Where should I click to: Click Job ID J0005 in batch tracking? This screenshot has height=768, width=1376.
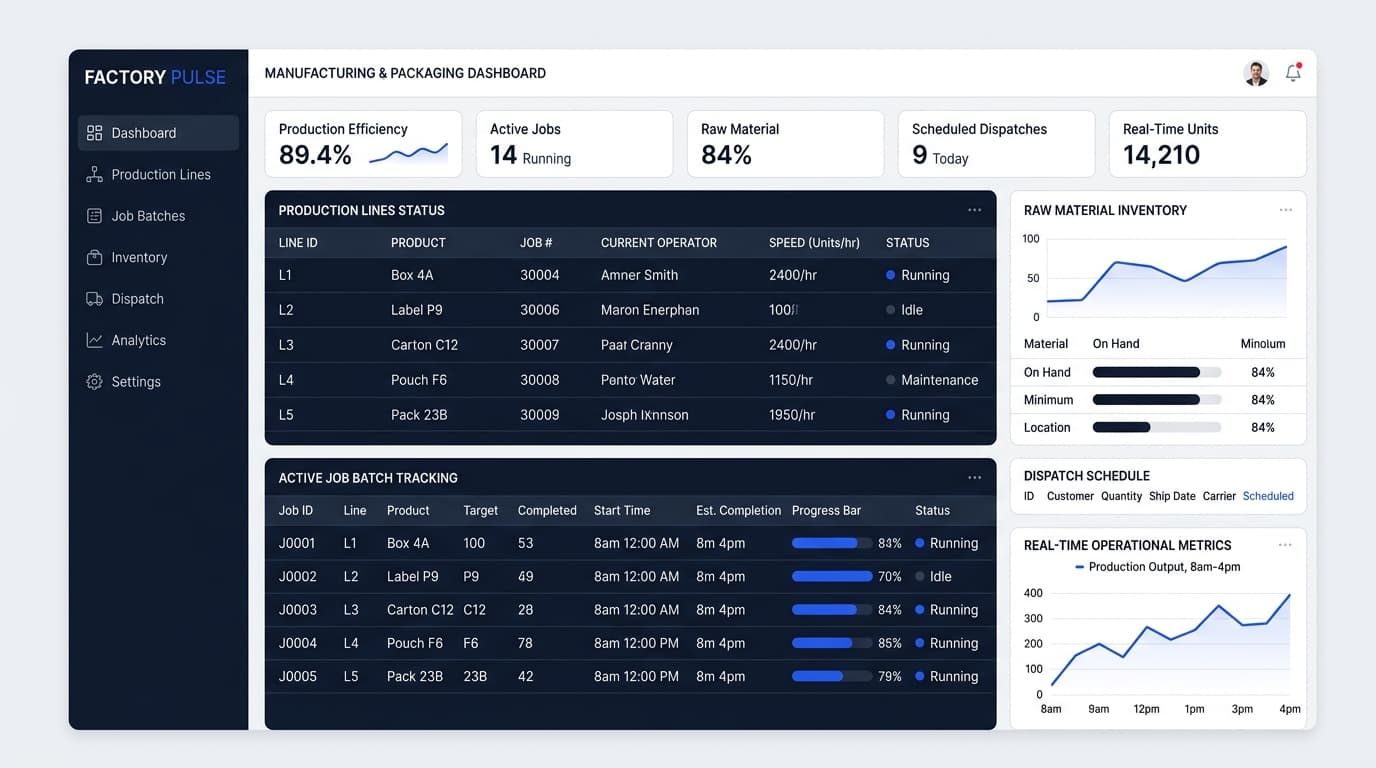297,676
